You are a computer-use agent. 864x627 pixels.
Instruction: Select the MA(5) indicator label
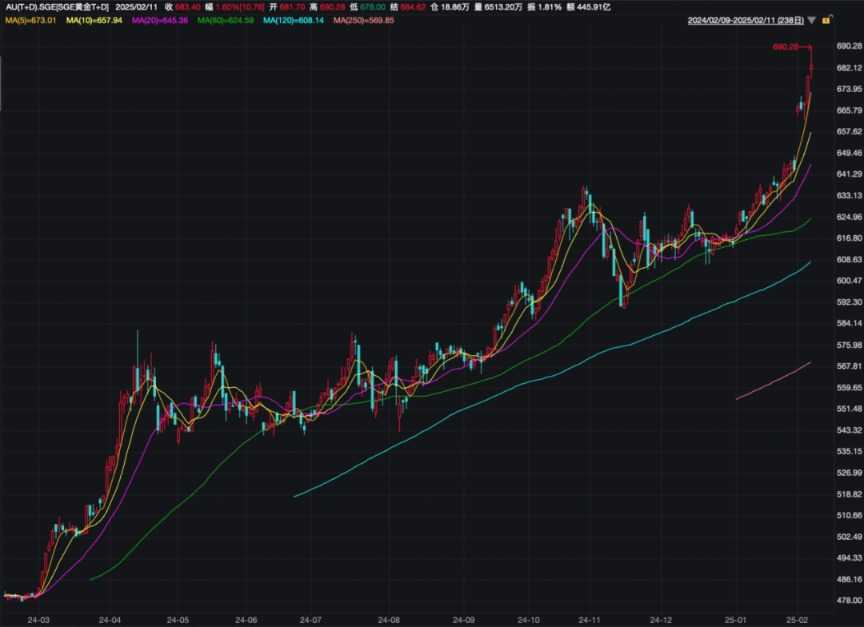(x=30, y=19)
